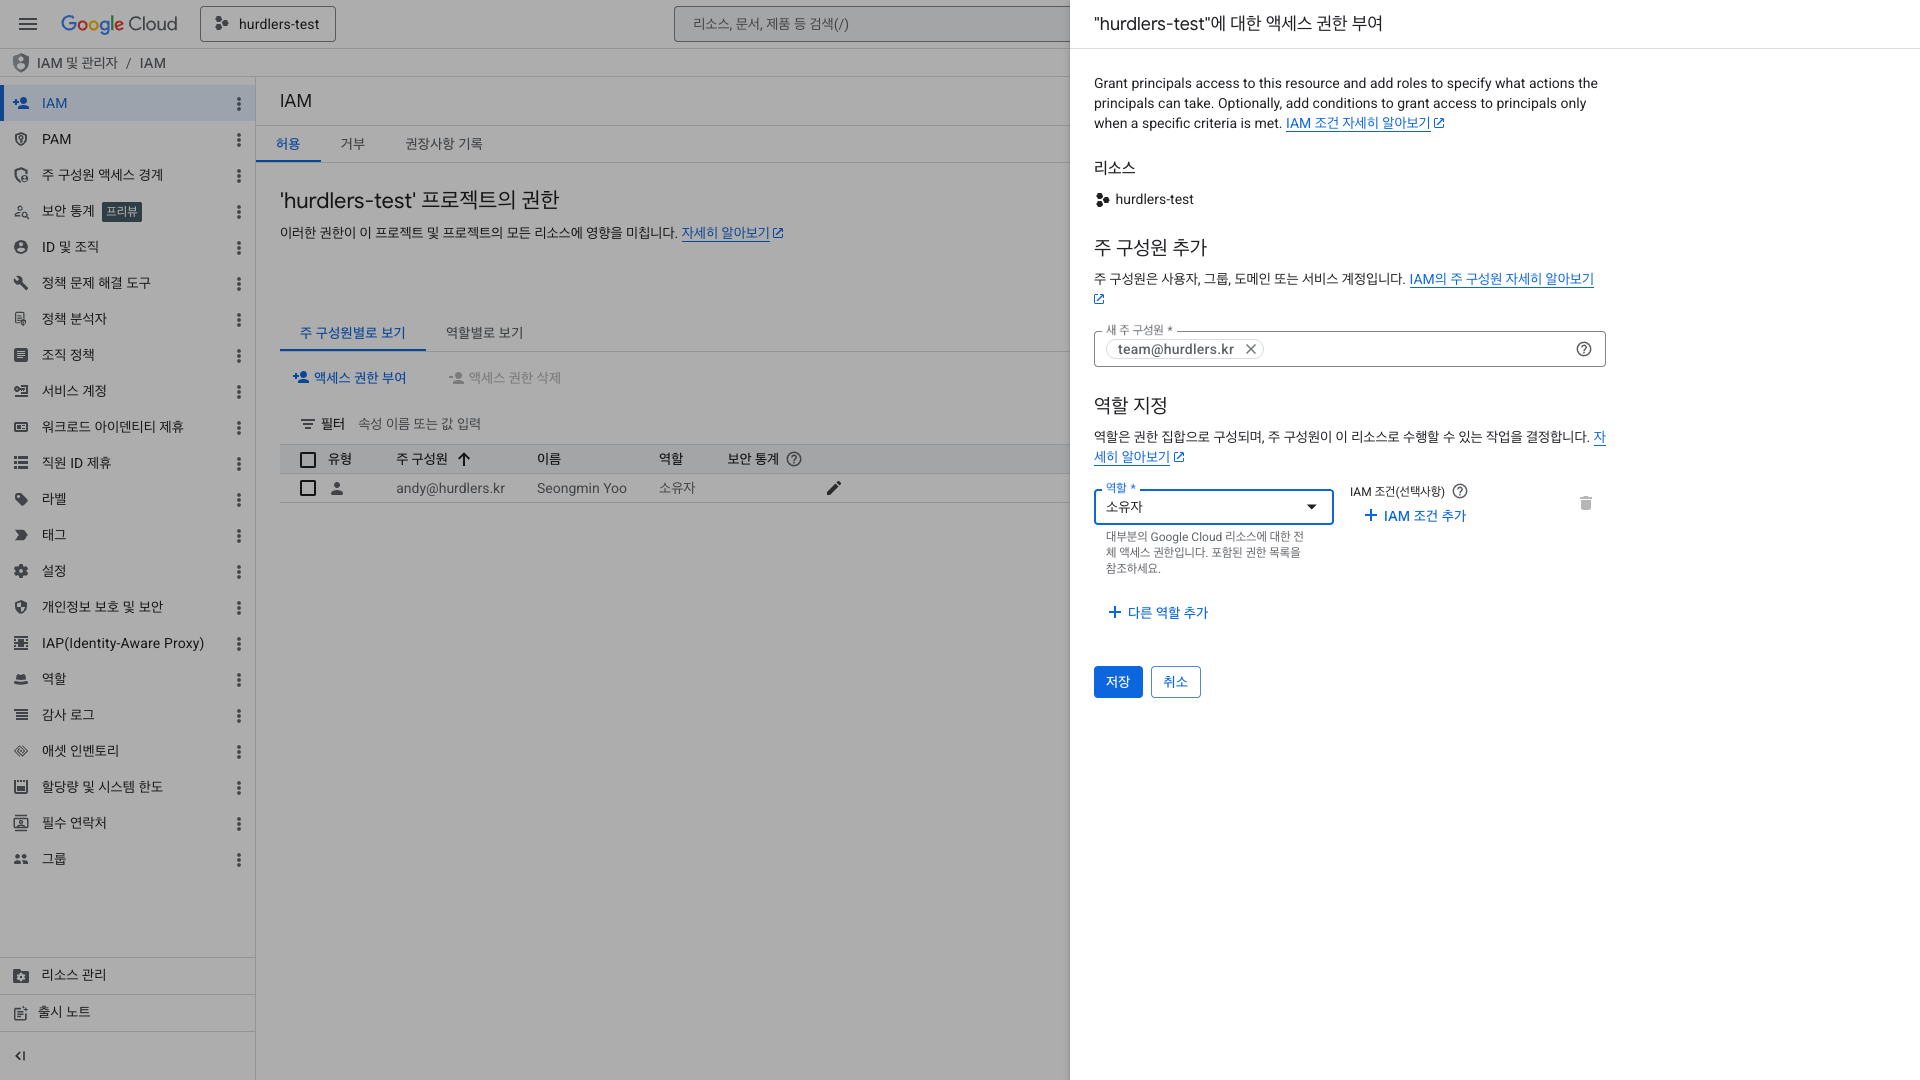Screen dimensions: 1920x1080
Task: Open the PAM sidebar icon
Action: pyautogui.click(x=21, y=139)
